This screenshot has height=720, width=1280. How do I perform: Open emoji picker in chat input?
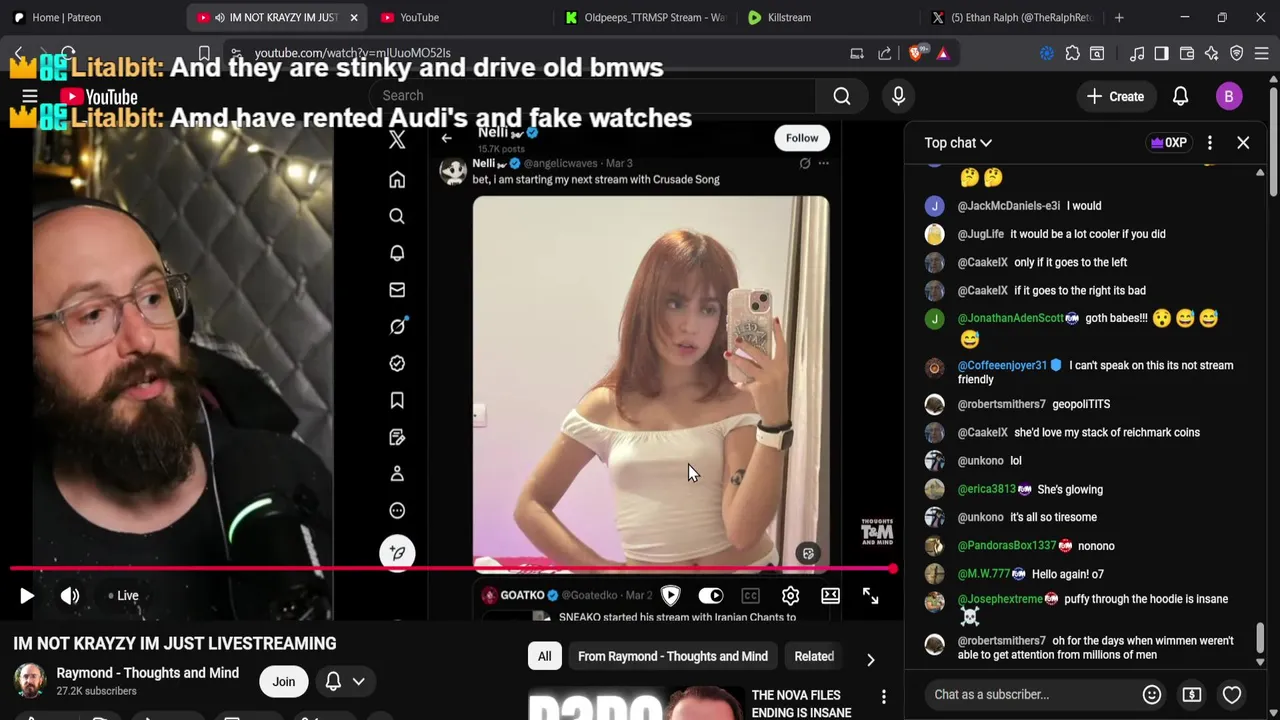click(x=1152, y=694)
